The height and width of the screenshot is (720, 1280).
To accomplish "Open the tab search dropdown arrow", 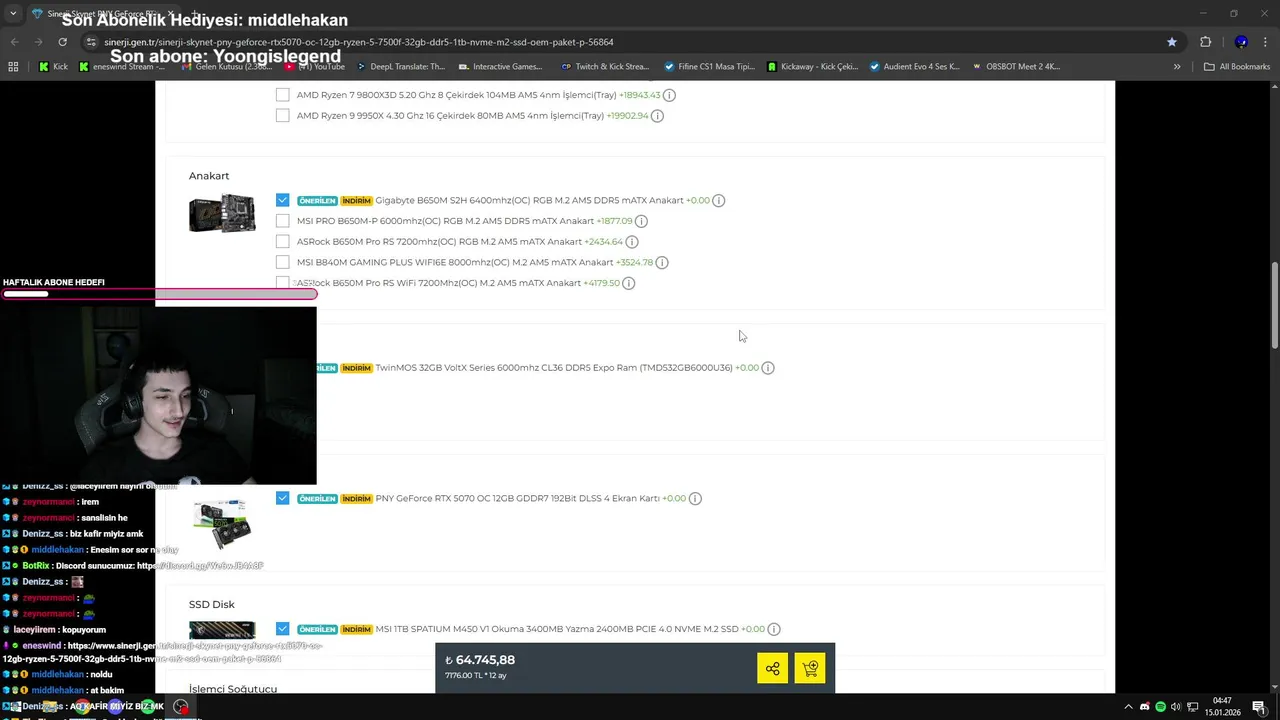I will point(13,13).
